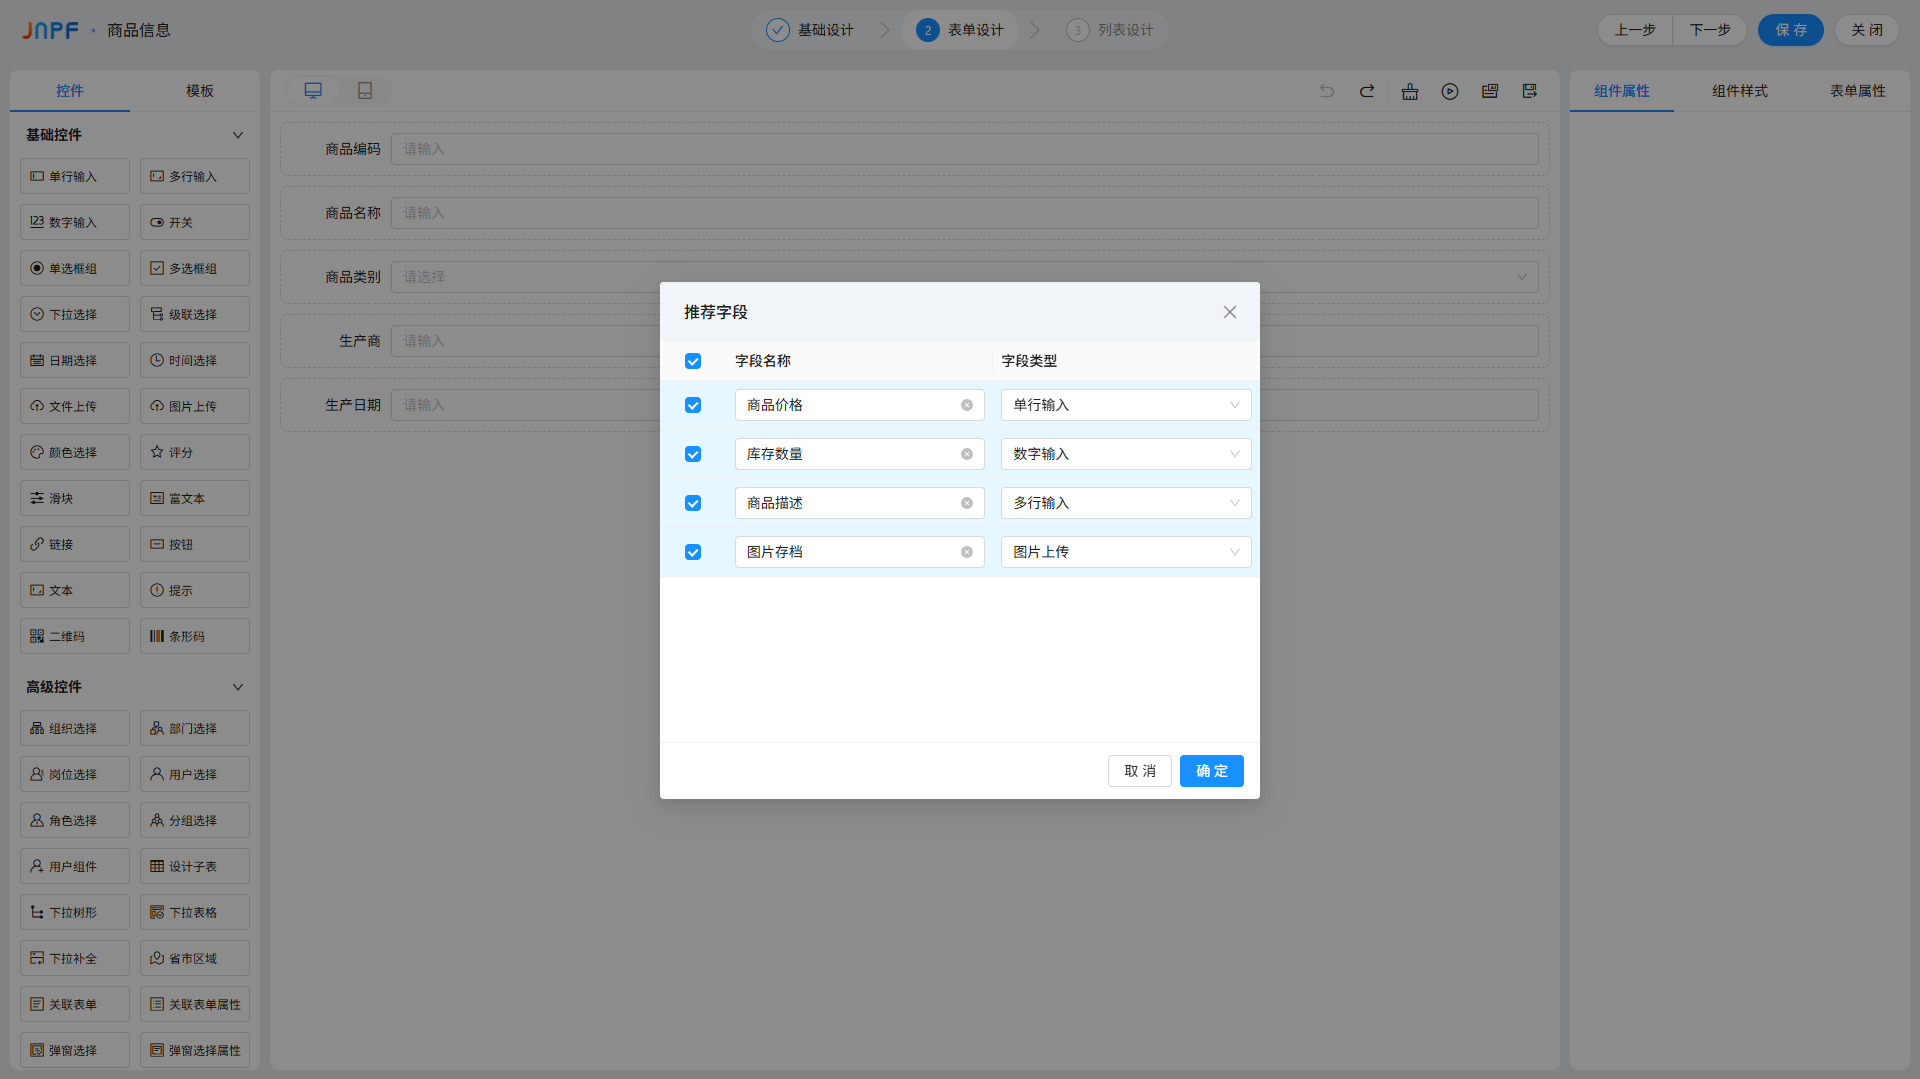The height and width of the screenshot is (1079, 1920).
Task: Open the 组件属性 tab
Action: [x=1622, y=91]
